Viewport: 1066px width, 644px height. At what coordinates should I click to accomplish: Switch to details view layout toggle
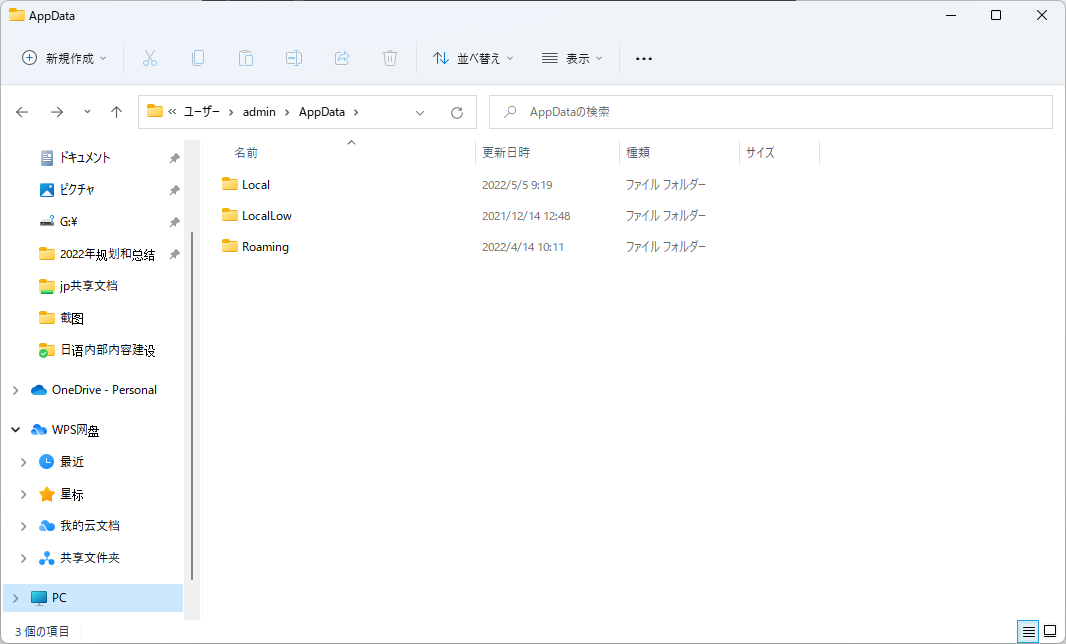[x=1027, y=631]
